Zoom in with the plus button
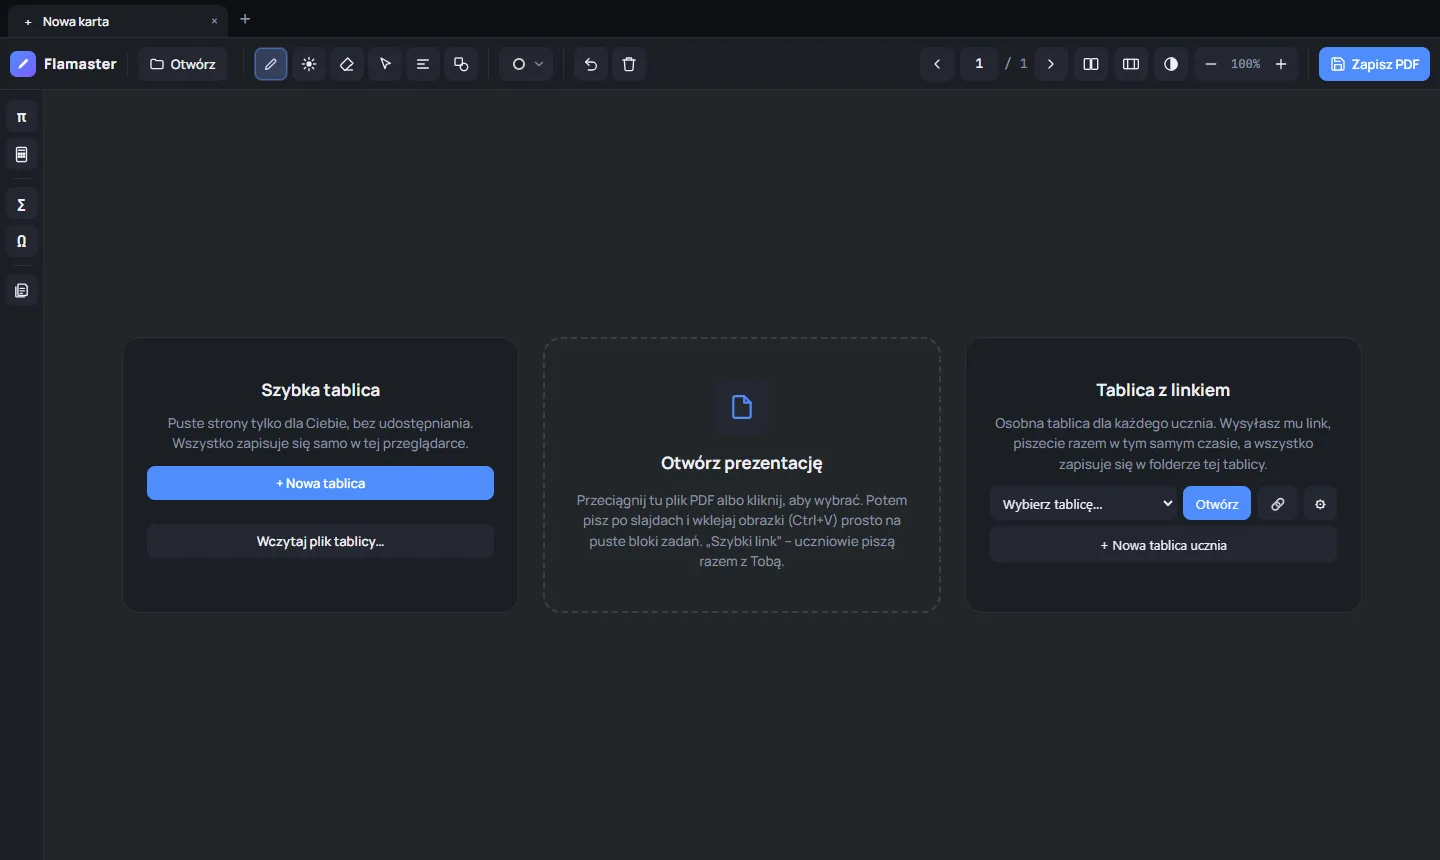Image resolution: width=1440 pixels, height=860 pixels. tap(1281, 64)
